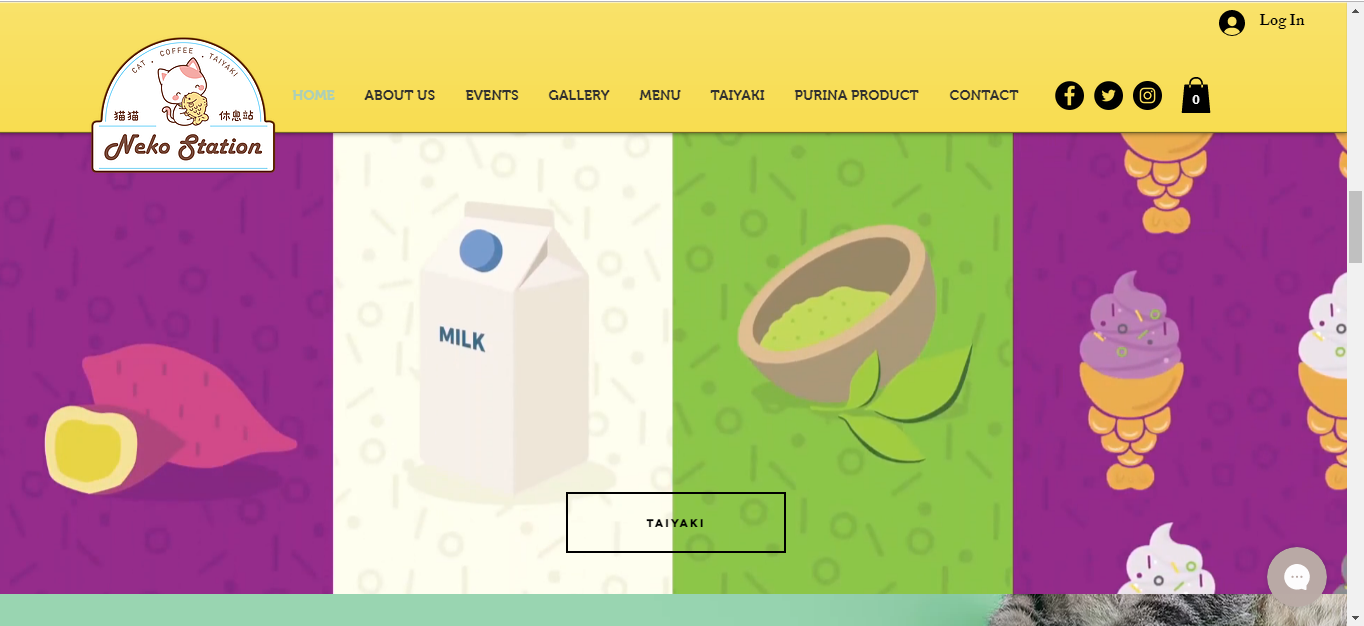
Task: Open the shopping bag cart icon
Action: pyautogui.click(x=1196, y=96)
